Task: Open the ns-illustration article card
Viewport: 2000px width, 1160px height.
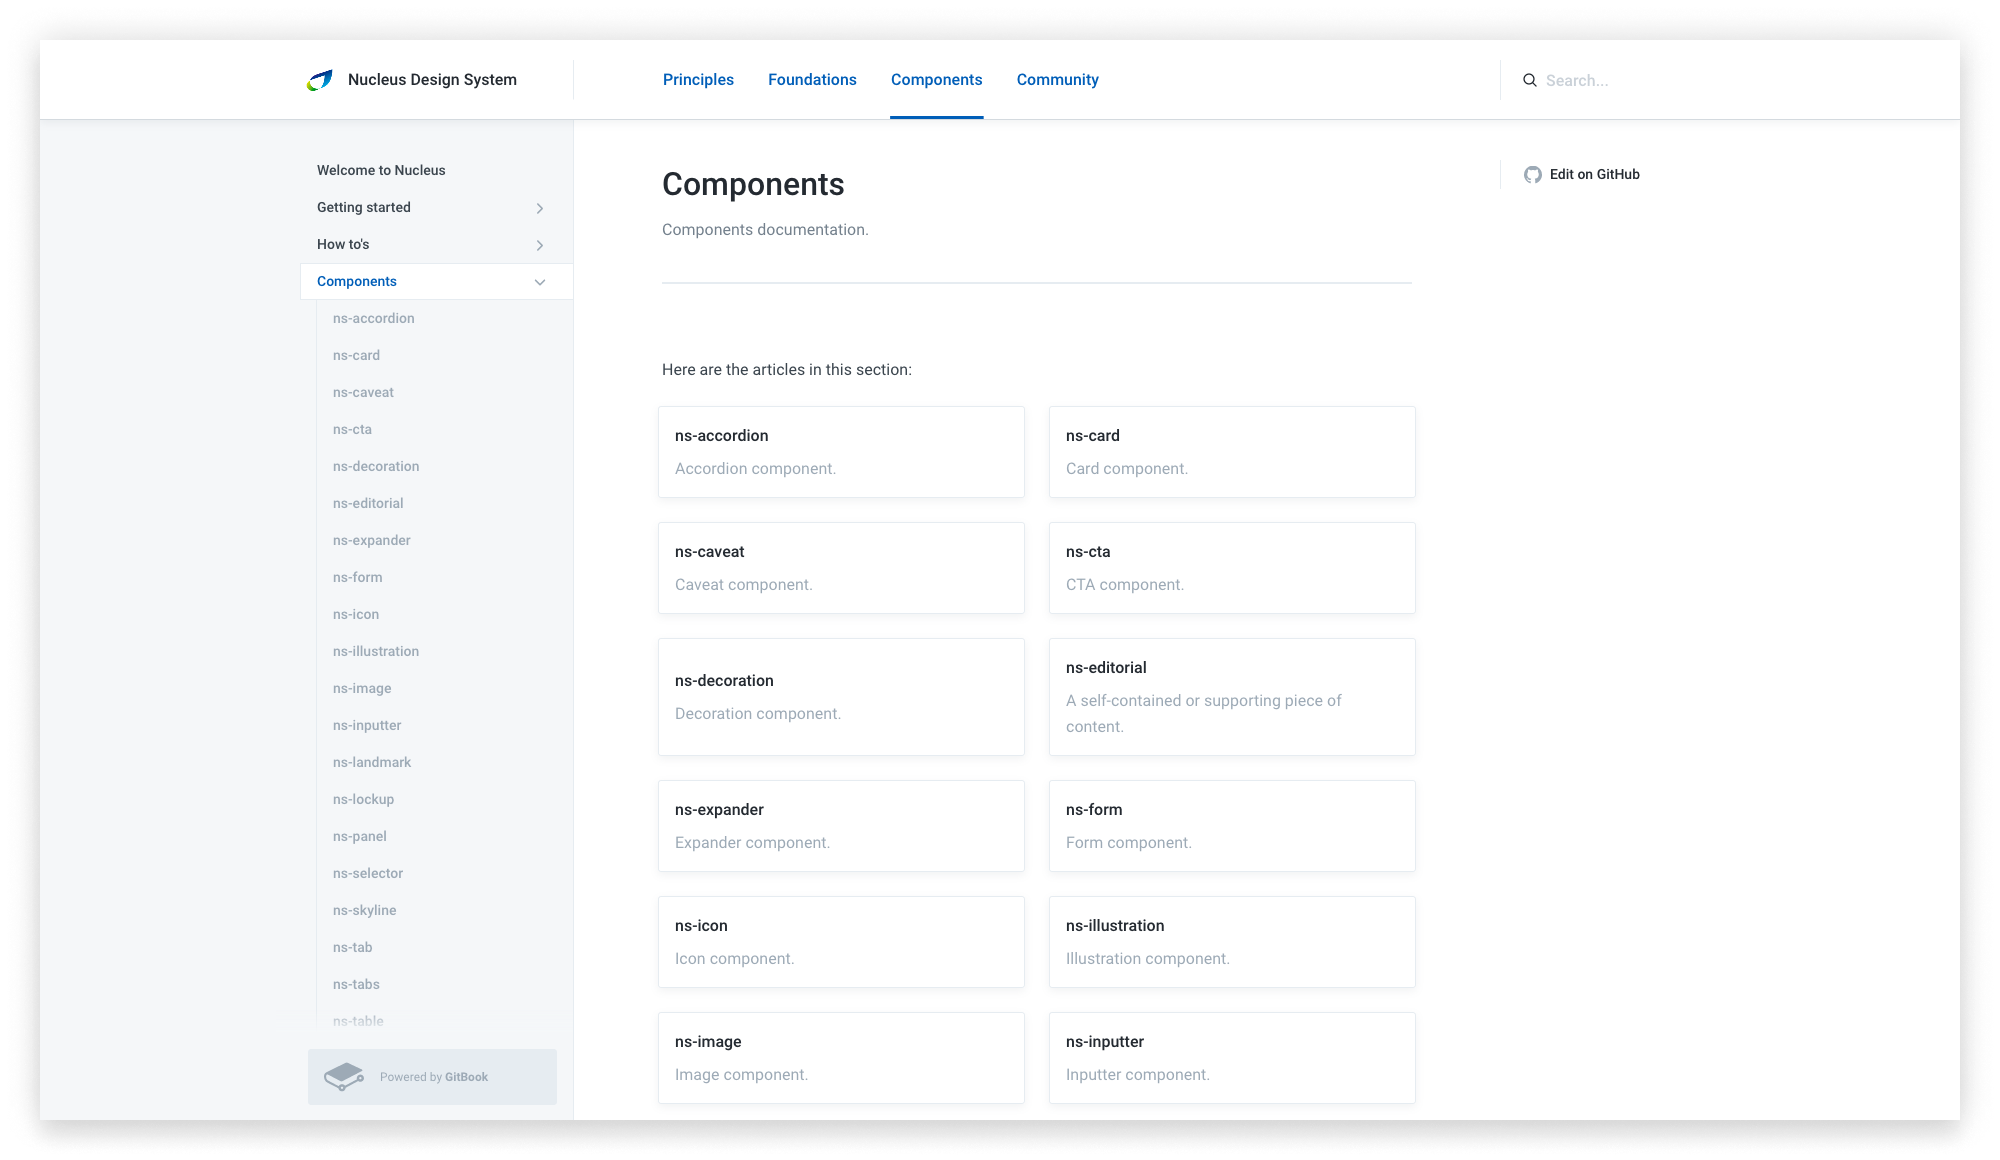Action: tap(1232, 942)
